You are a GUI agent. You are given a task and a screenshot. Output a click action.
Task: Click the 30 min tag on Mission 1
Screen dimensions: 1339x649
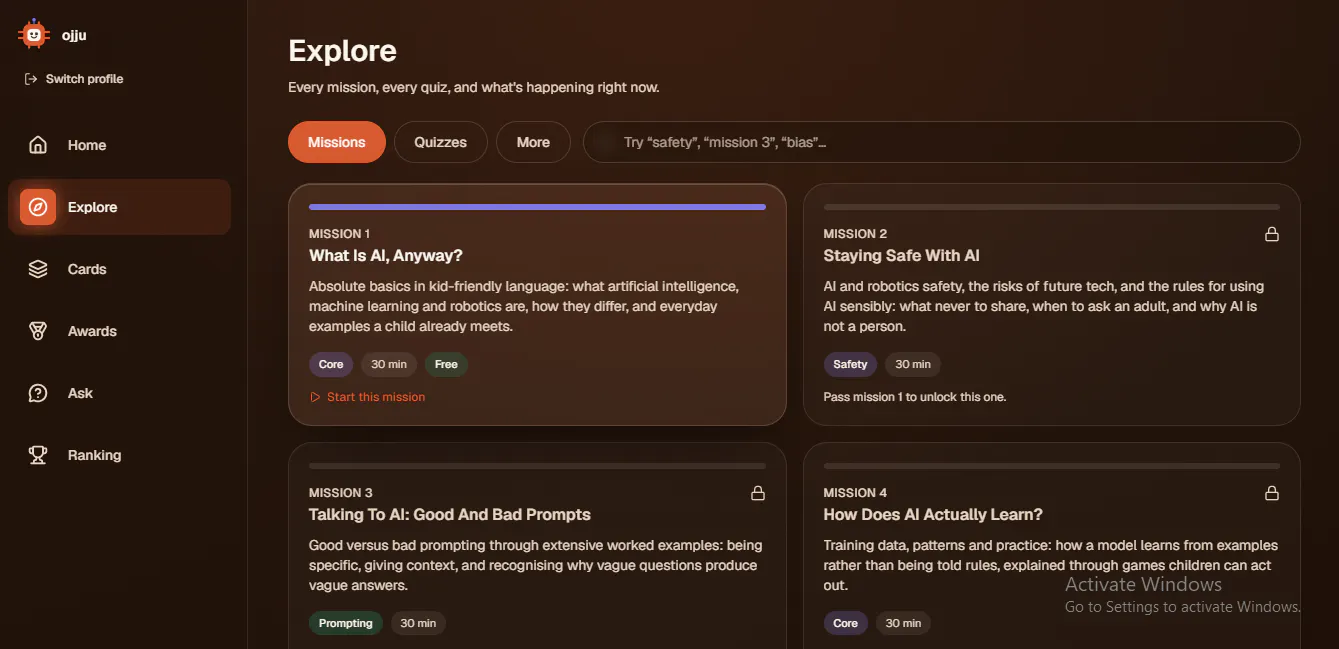pyautogui.click(x=389, y=364)
